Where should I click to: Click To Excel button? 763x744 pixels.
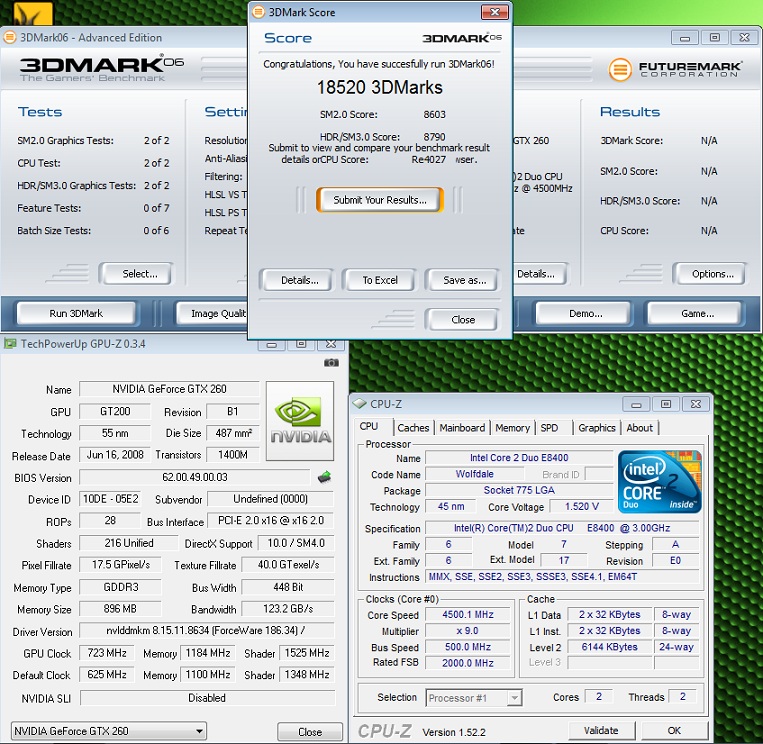(x=380, y=280)
